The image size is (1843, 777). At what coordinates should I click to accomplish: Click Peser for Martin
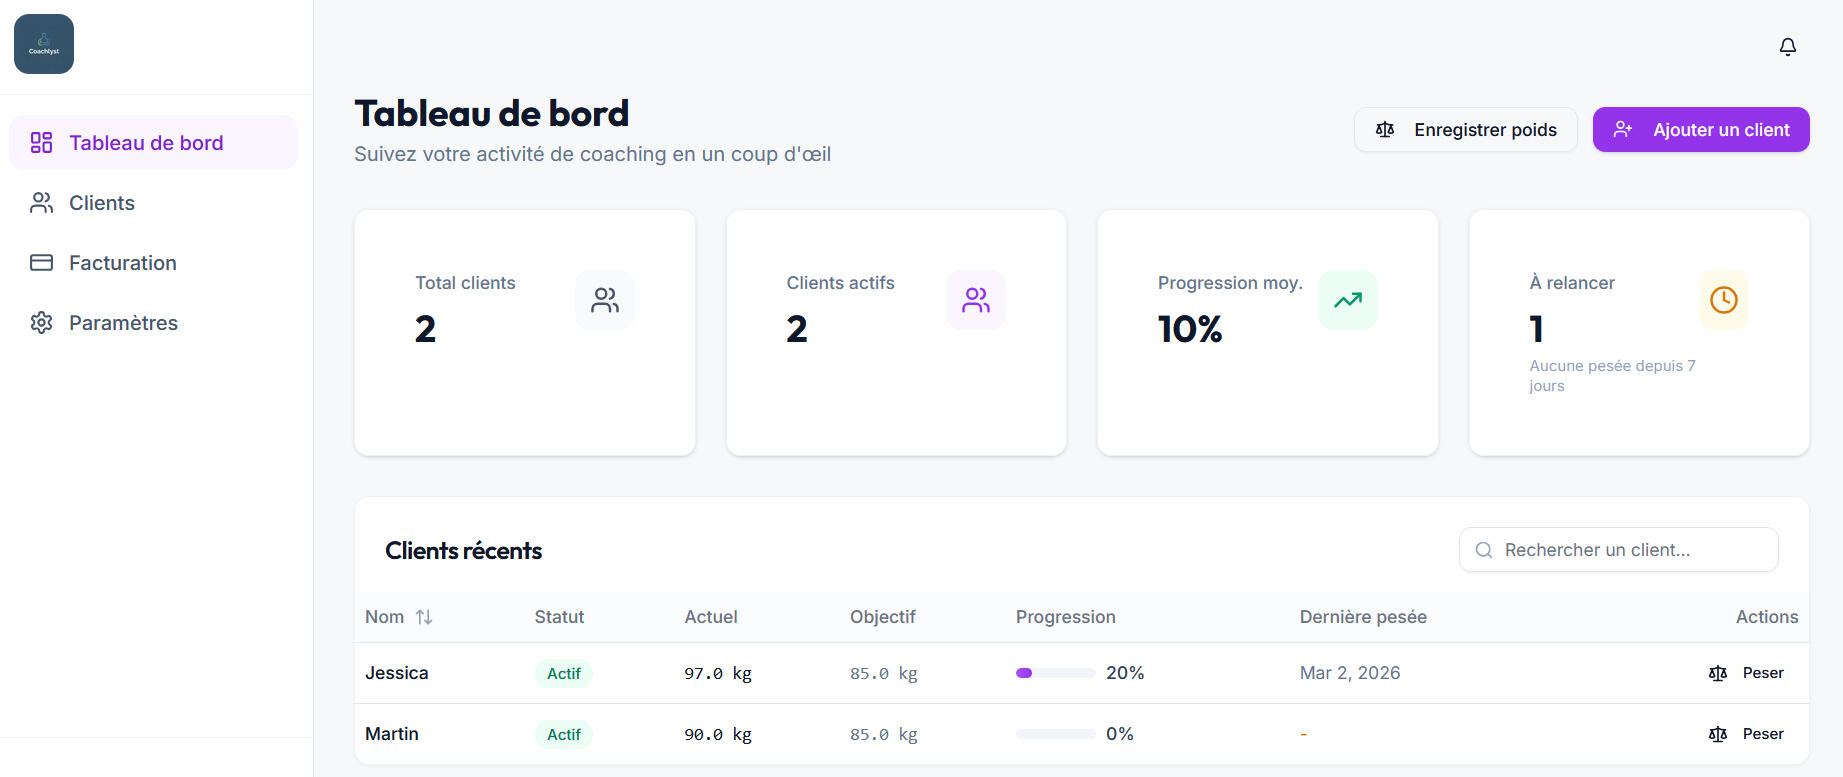(1762, 734)
